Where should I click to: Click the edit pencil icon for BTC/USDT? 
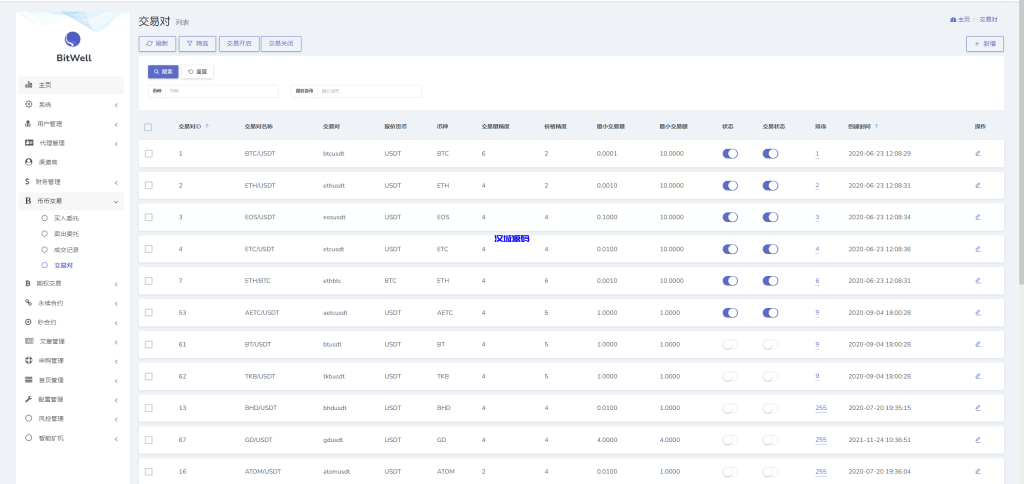coord(977,153)
